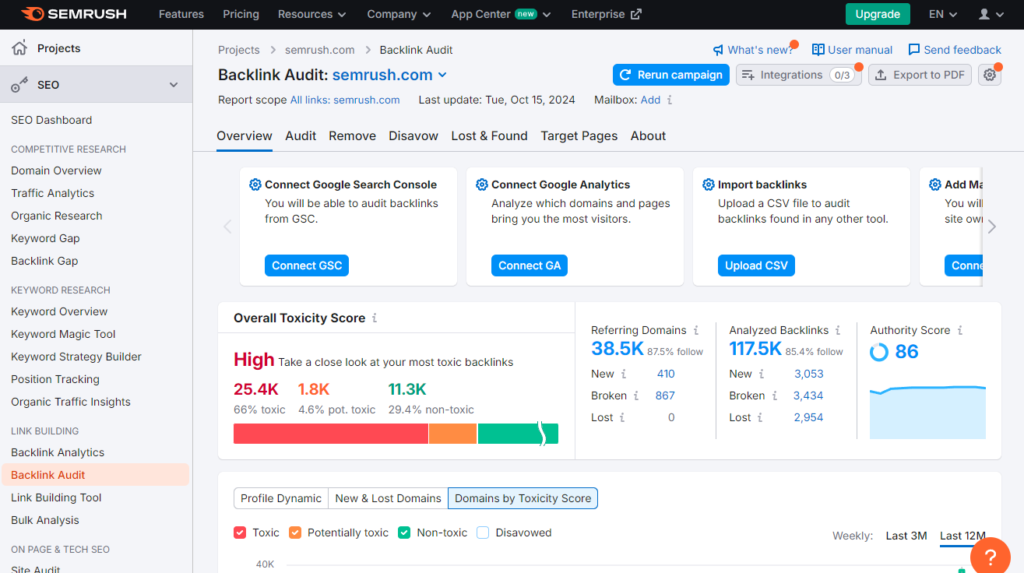Click the Upload CSV button
The height and width of the screenshot is (573, 1024).
tap(756, 265)
